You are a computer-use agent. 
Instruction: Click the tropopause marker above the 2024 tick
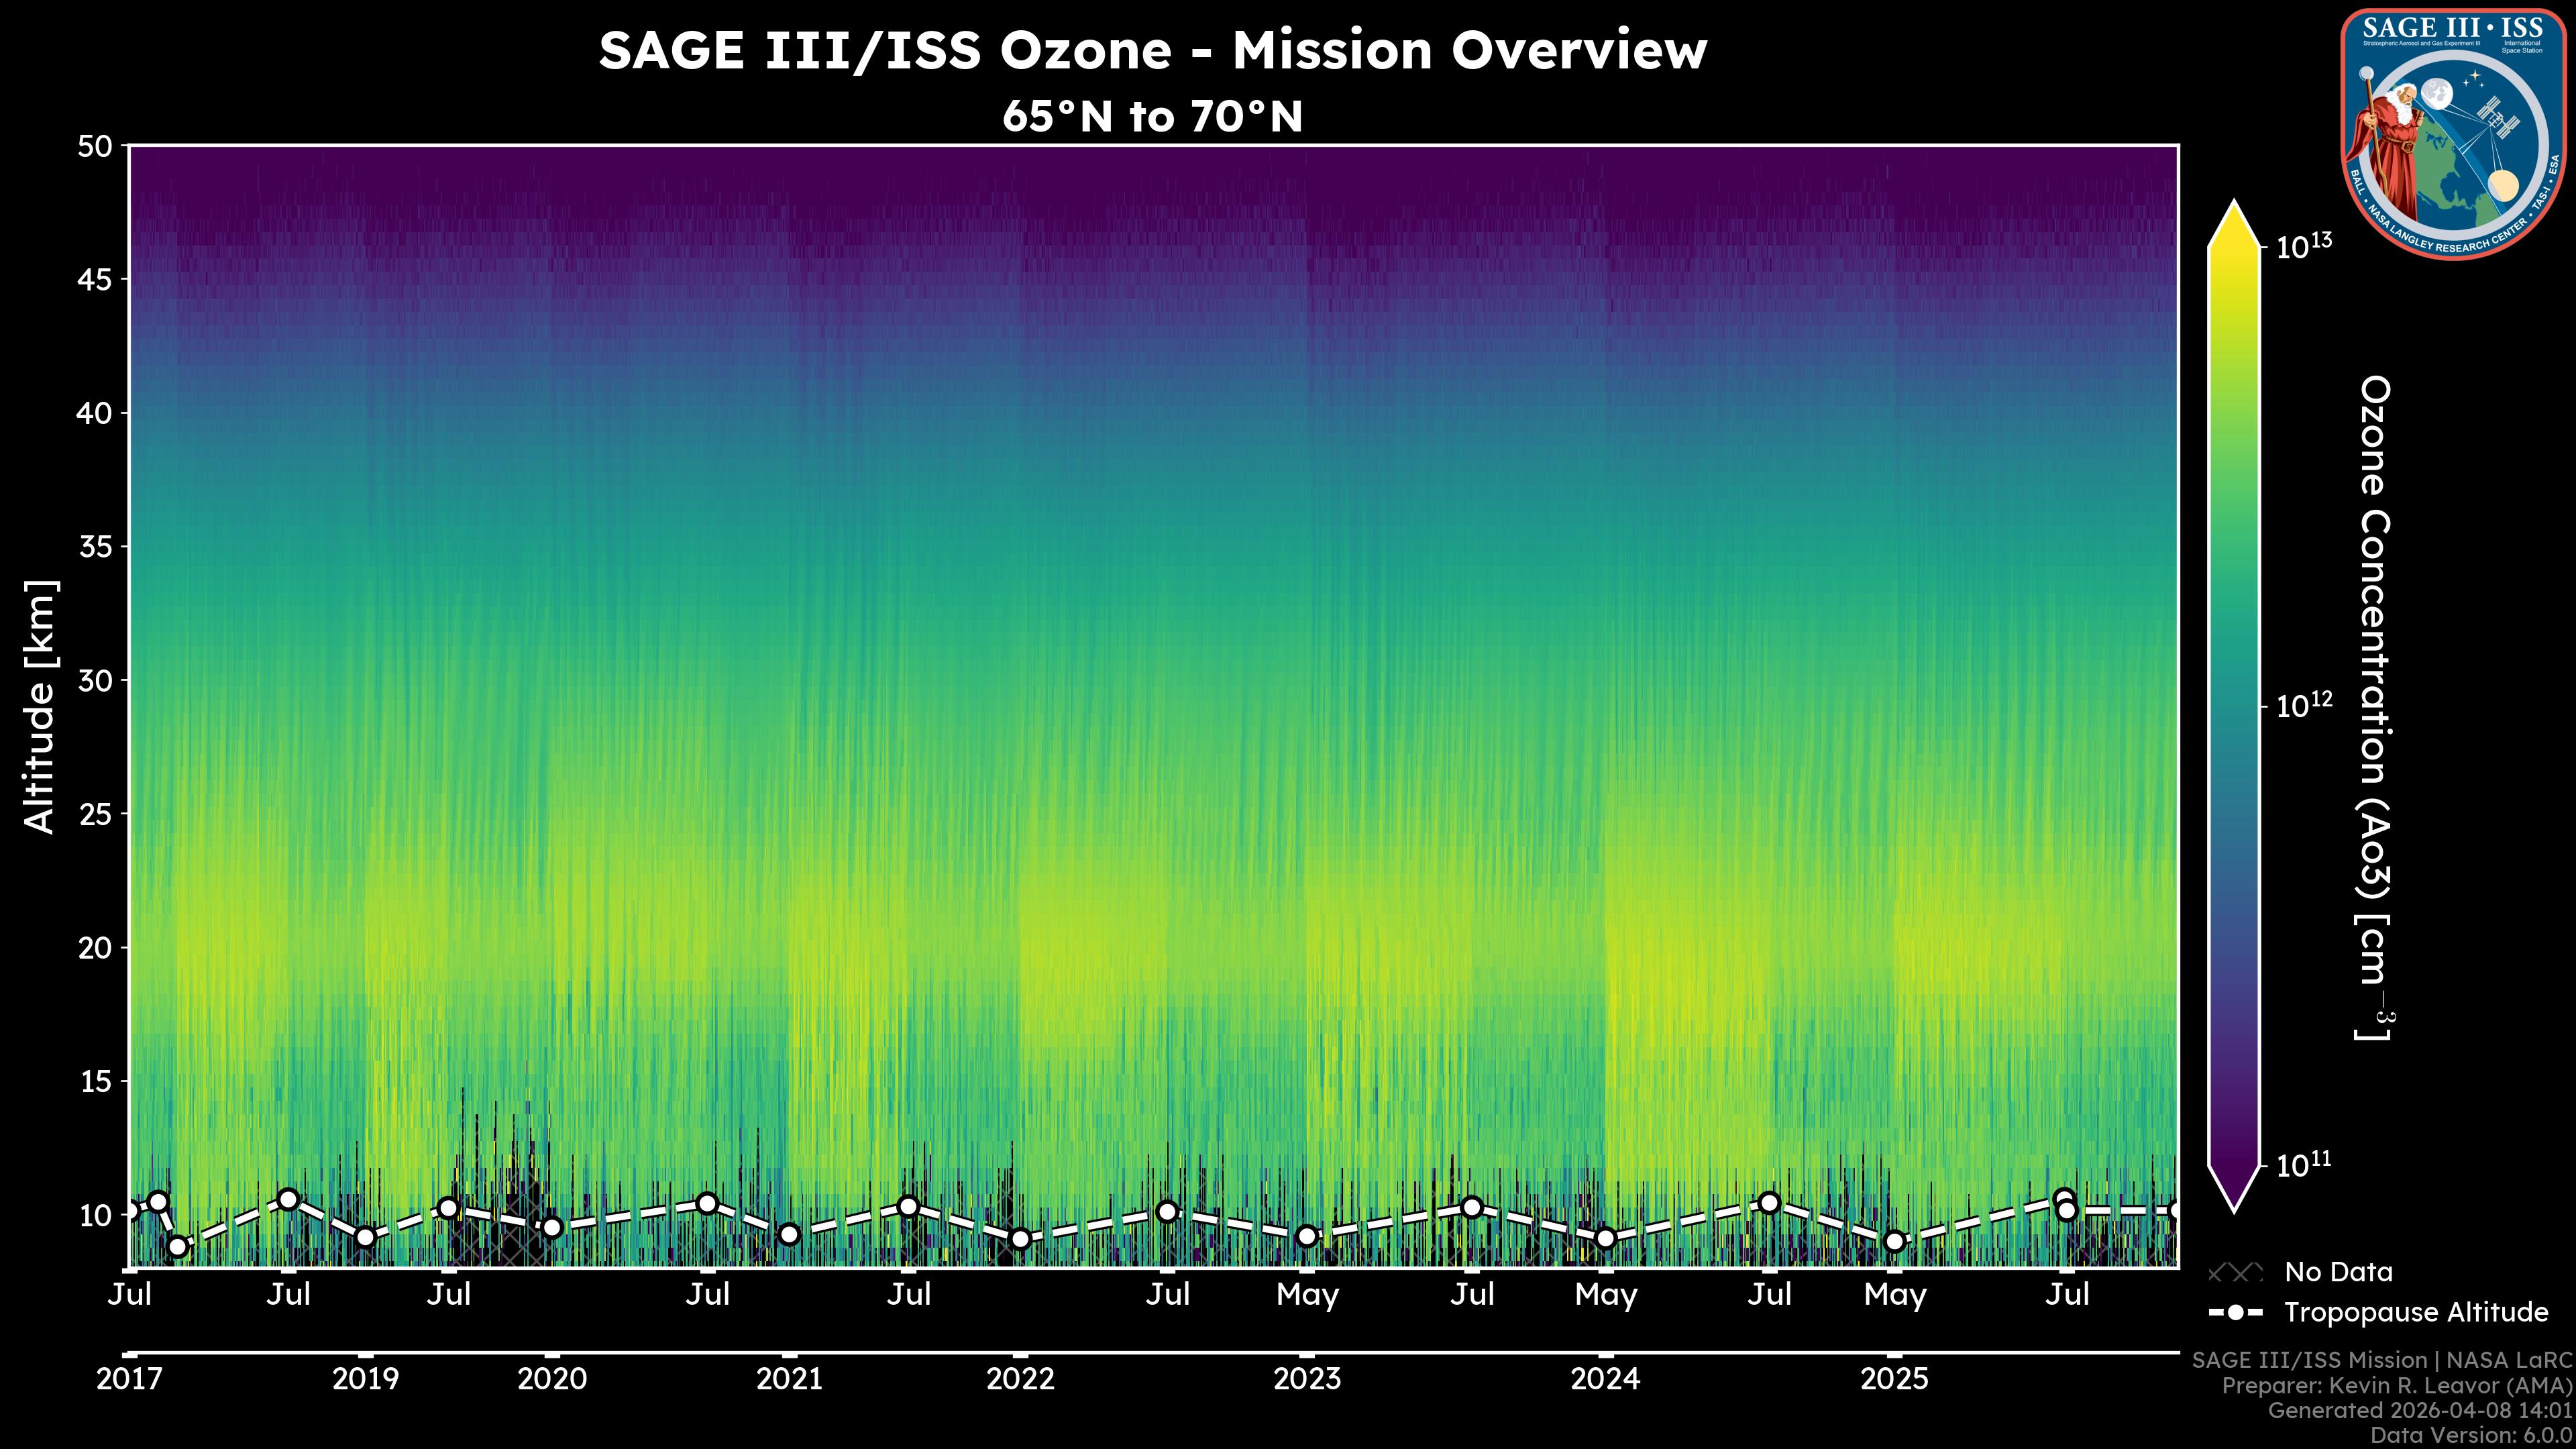[x=1605, y=1238]
